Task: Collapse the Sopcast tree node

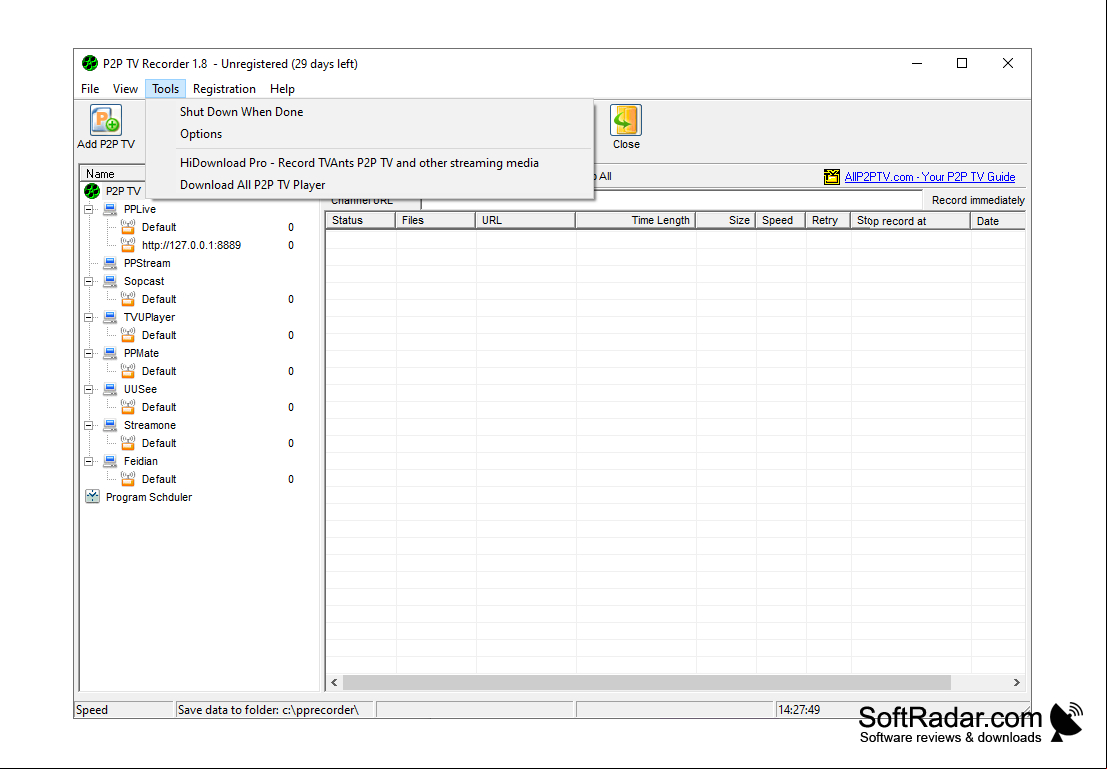Action: point(89,282)
